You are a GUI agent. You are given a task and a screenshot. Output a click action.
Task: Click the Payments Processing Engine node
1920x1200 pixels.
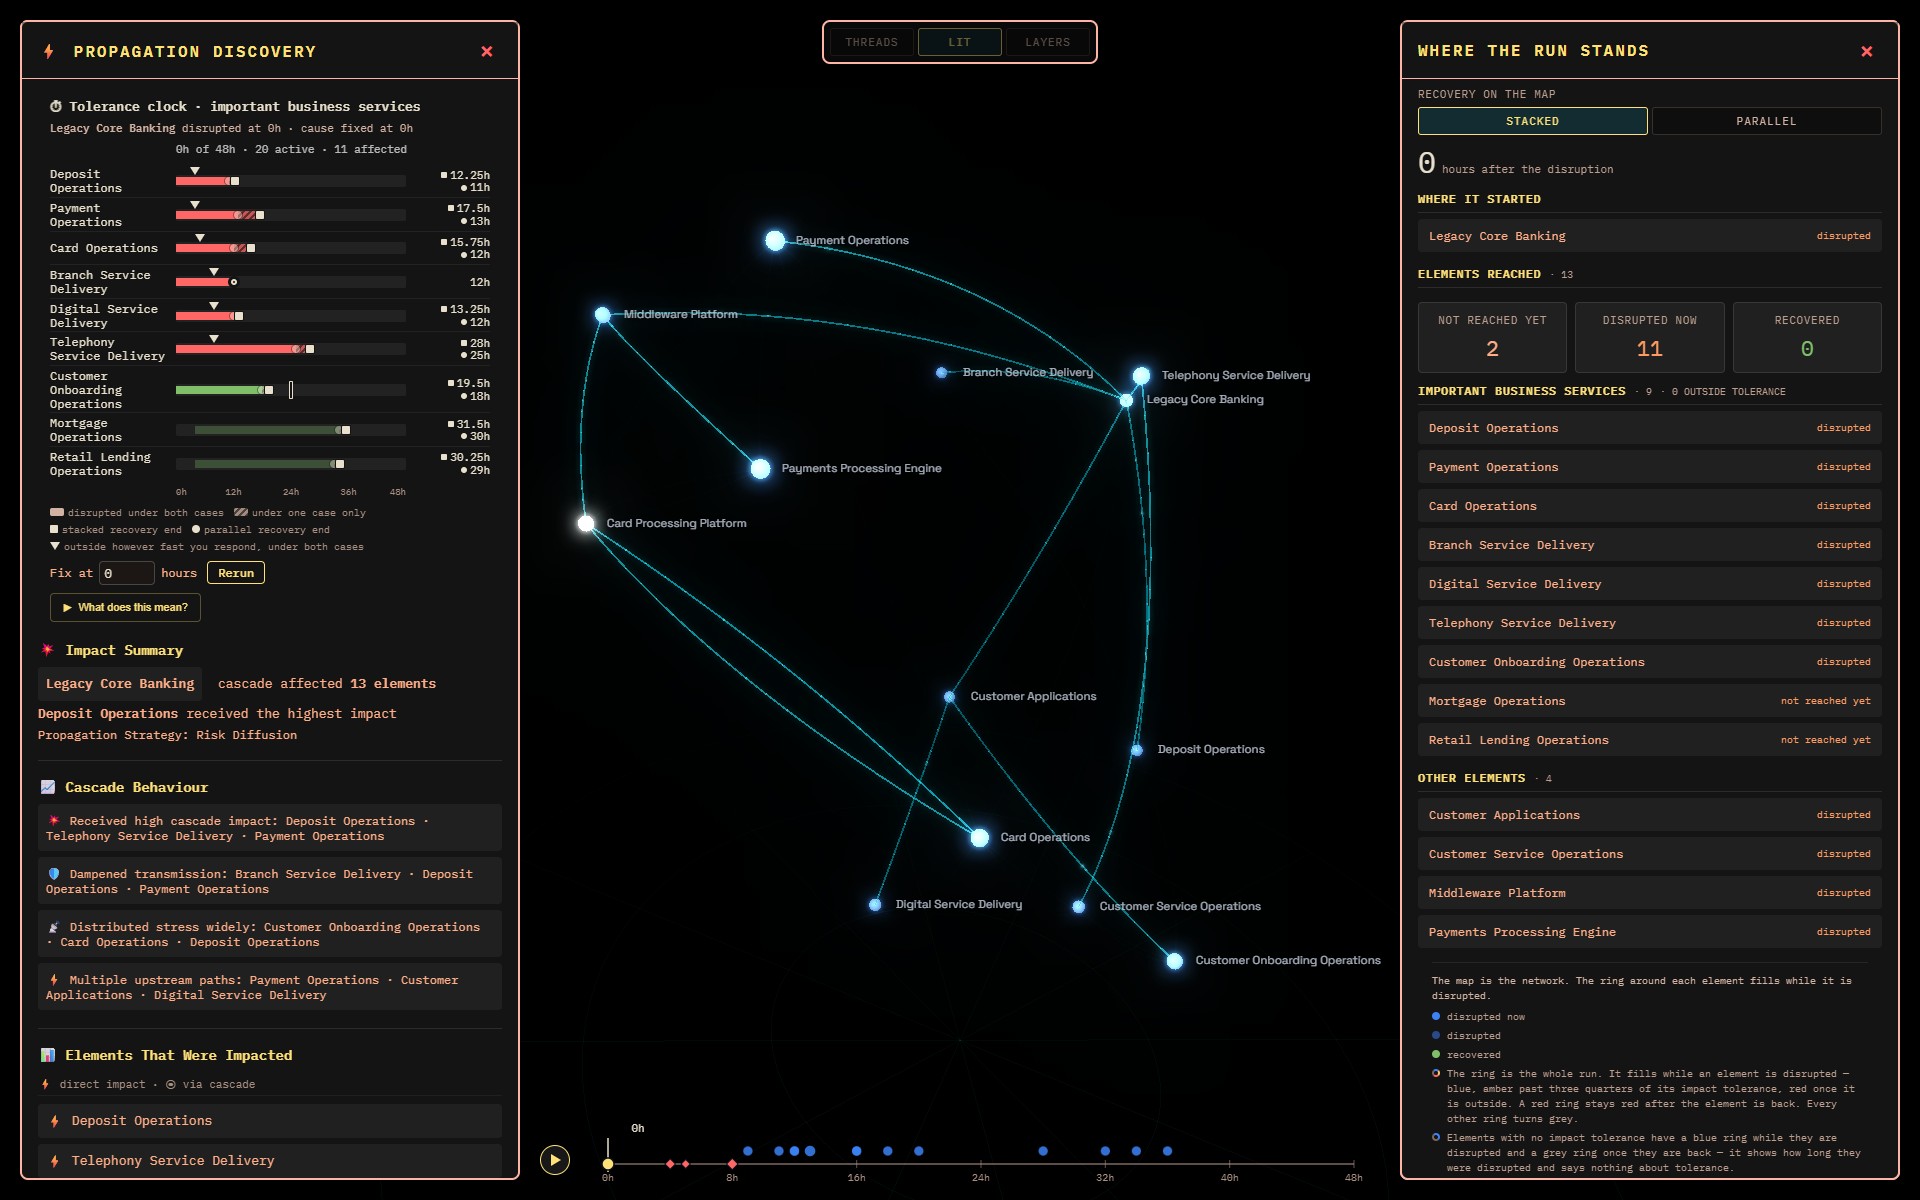click(x=761, y=469)
